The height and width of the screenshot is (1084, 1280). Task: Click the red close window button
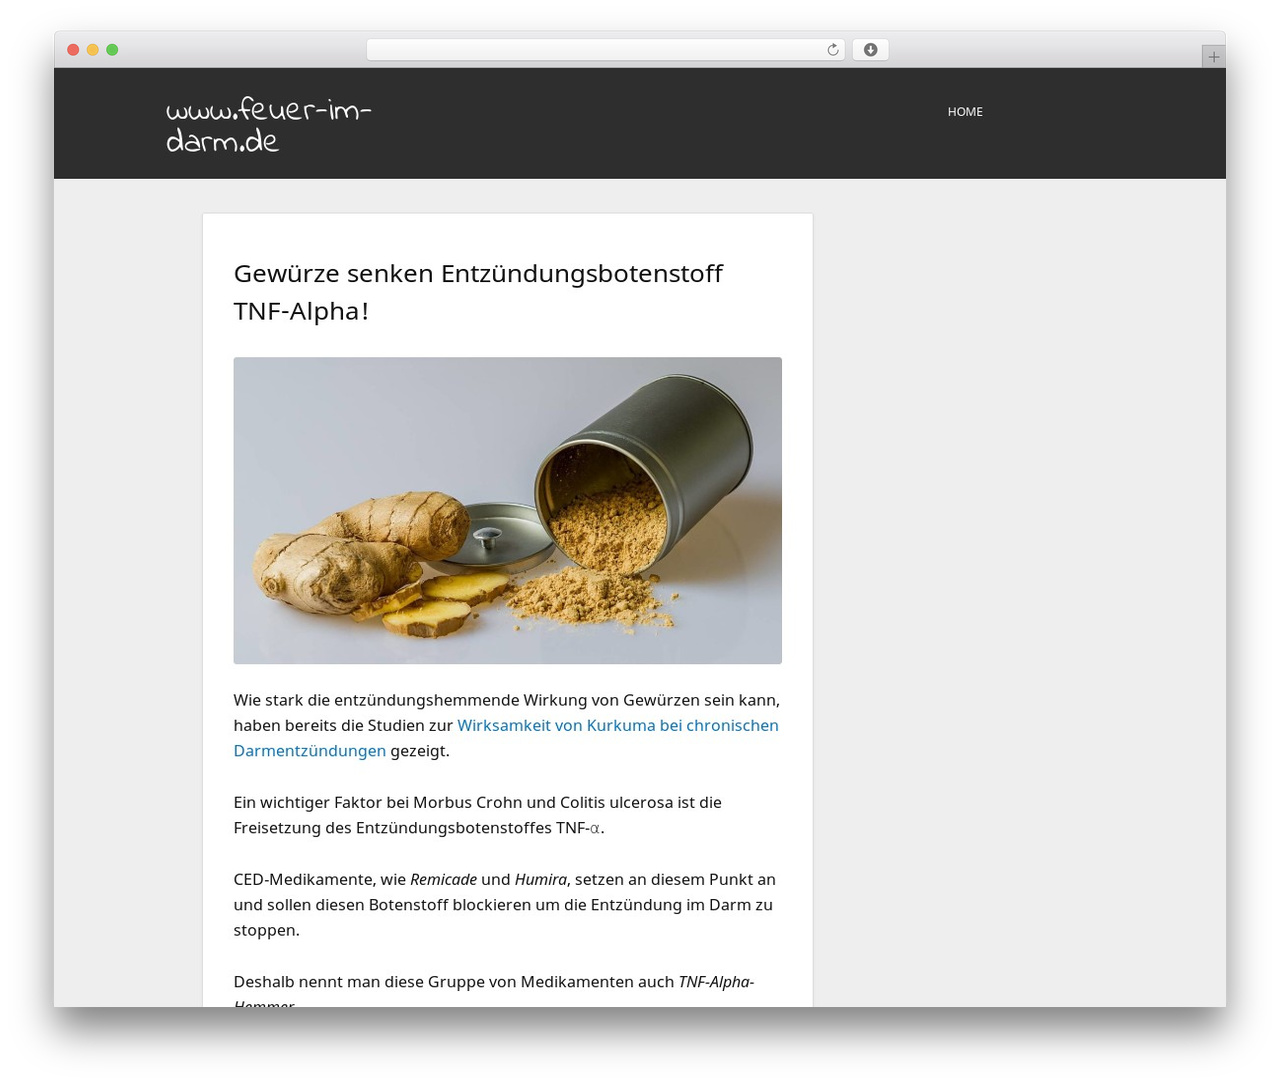(73, 50)
